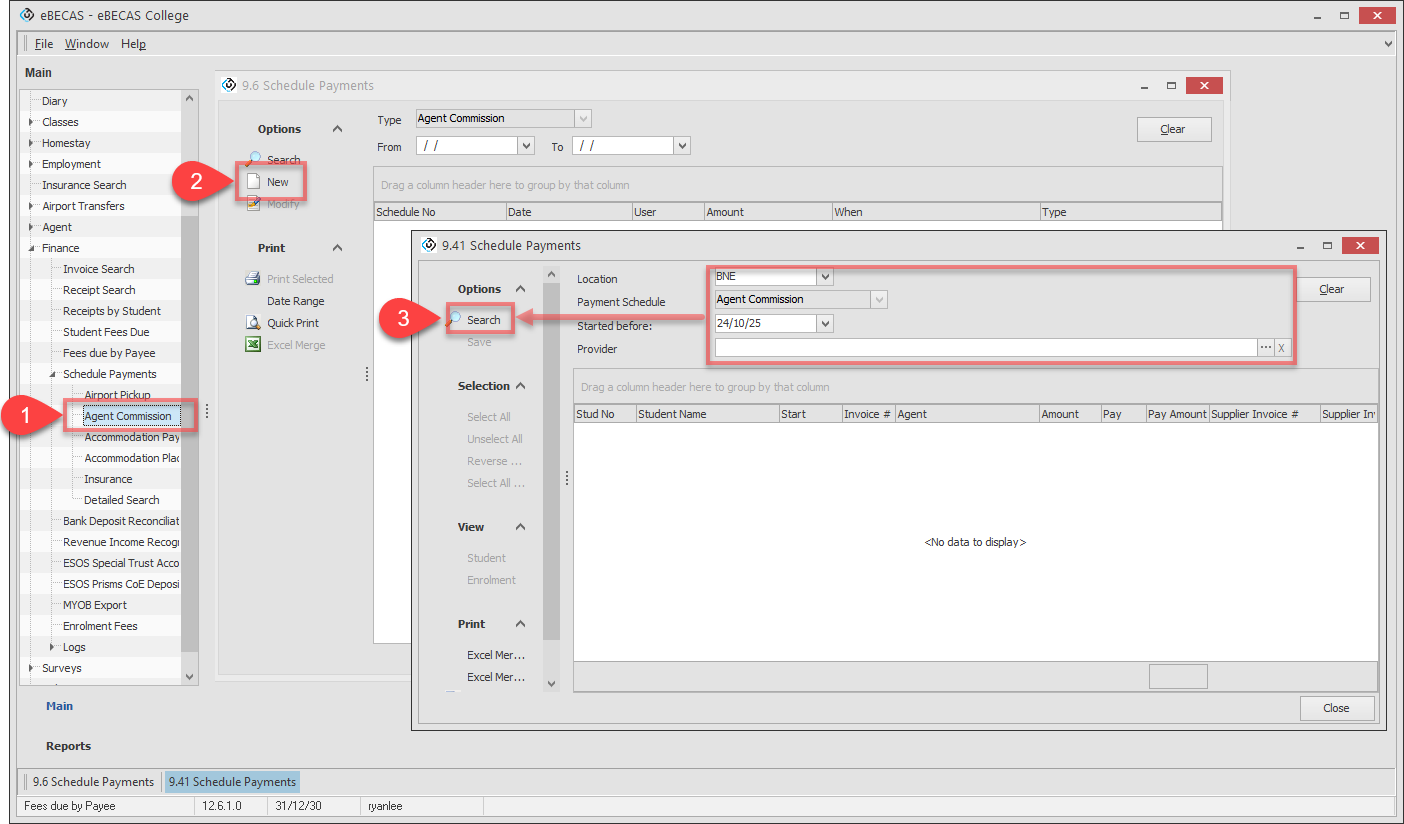Collapse the Finance tree node
Image resolution: width=1404 pixels, height=824 pixels.
coord(32,248)
